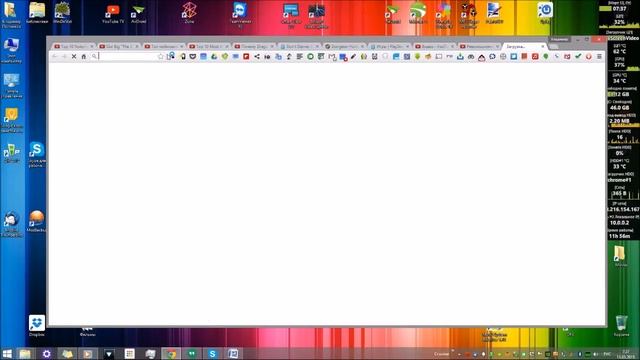Open the Skype desktop shortcut
The height and width of the screenshot is (360, 640).
click(36, 154)
